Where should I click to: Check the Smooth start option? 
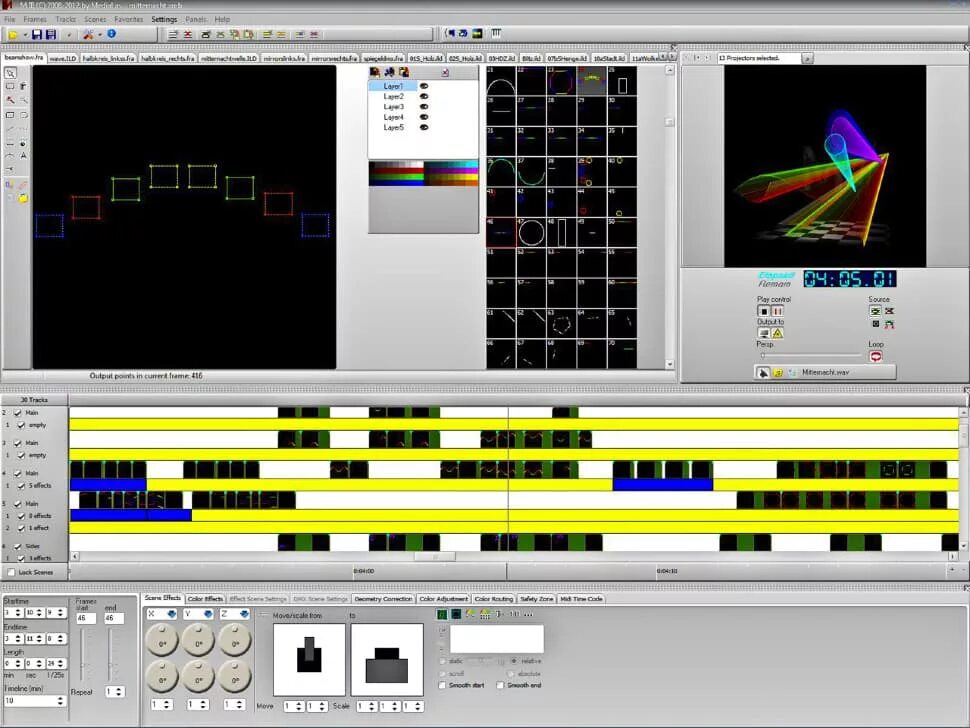pyautogui.click(x=442, y=685)
